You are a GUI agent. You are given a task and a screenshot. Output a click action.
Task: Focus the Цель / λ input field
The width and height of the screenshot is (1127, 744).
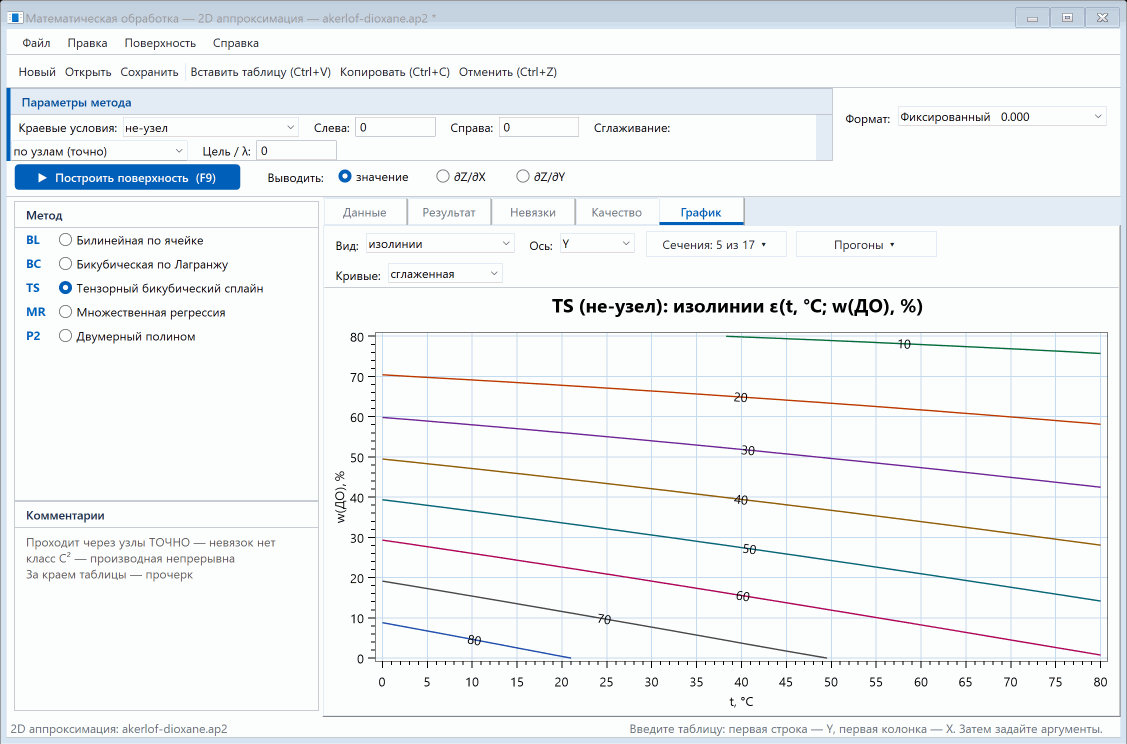click(296, 150)
